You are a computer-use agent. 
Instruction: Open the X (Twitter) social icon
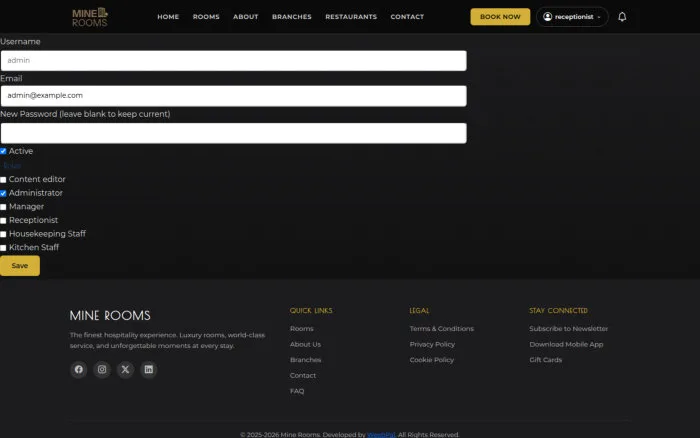(x=125, y=369)
